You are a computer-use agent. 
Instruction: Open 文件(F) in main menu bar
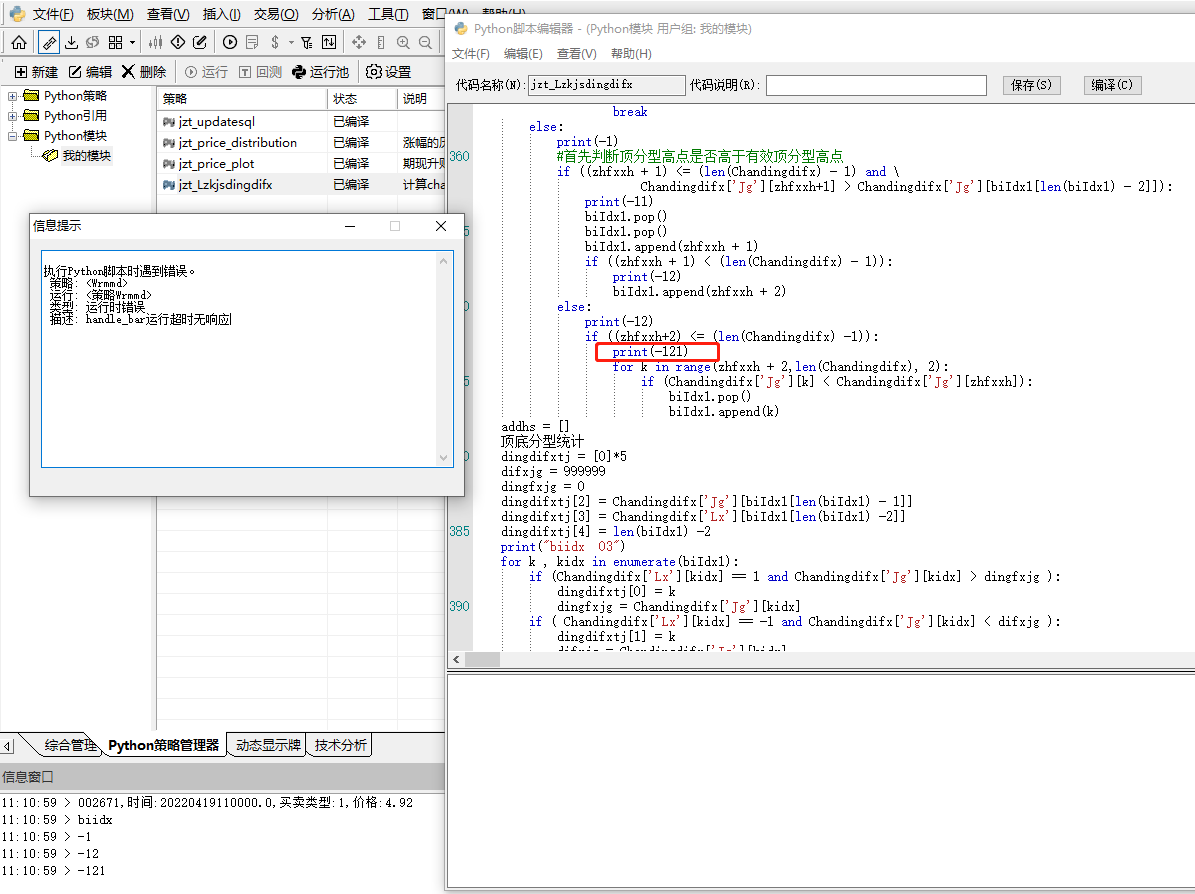point(53,14)
